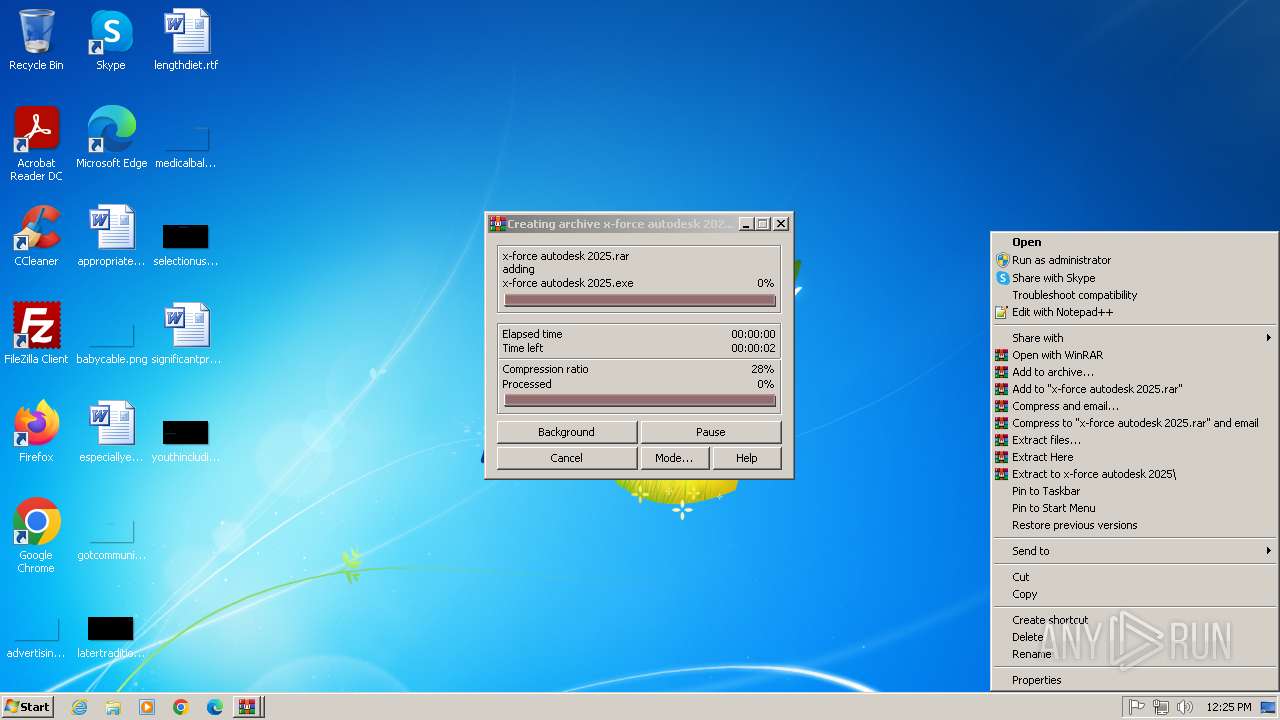Image resolution: width=1280 pixels, height=720 pixels.
Task: Select the Firefox desktop shortcut
Action: [x=36, y=432]
